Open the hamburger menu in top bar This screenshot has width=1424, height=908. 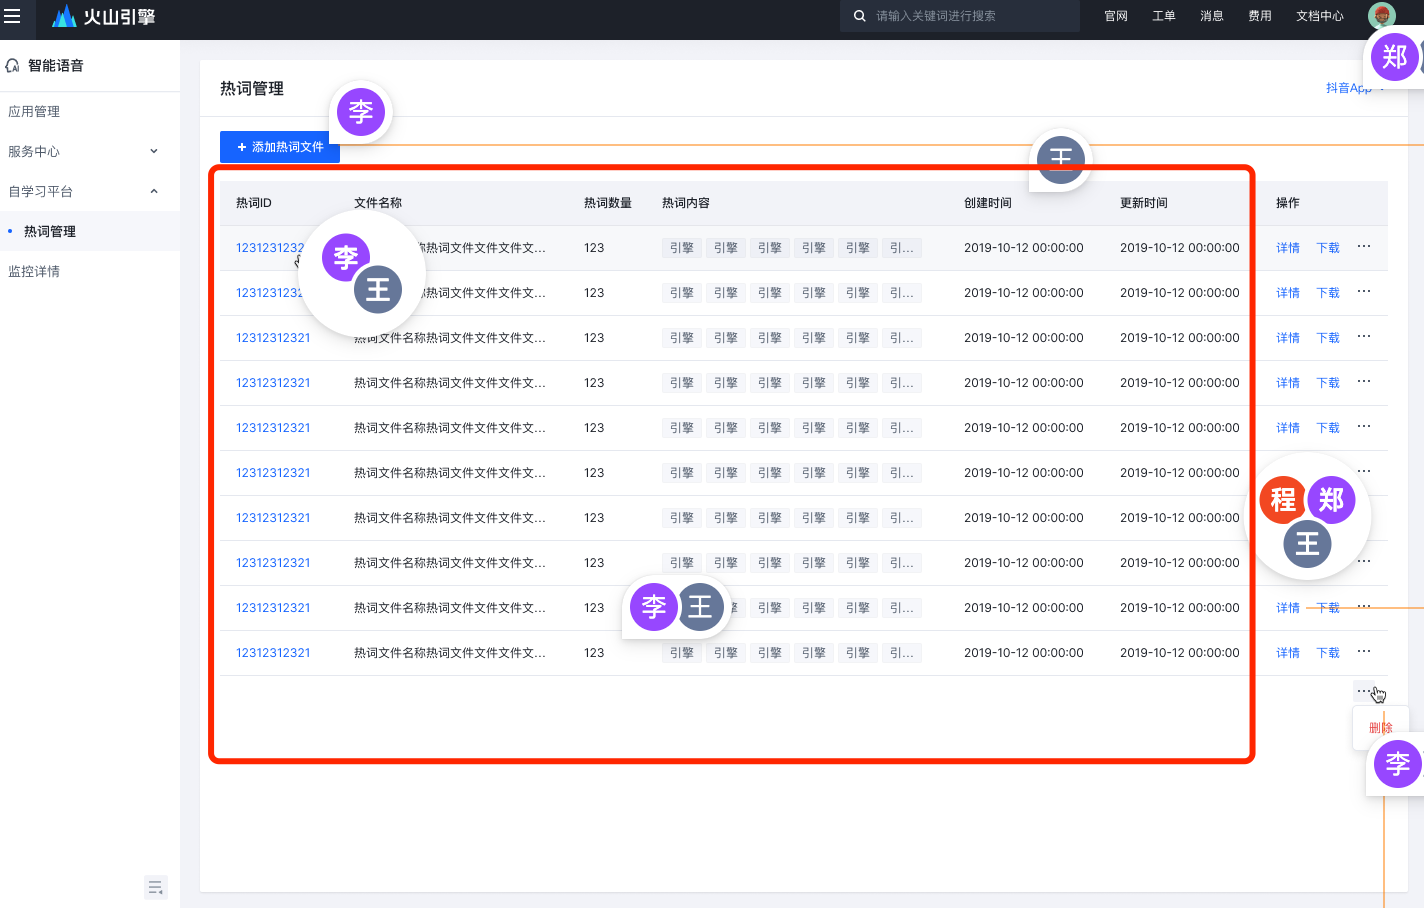pos(12,16)
